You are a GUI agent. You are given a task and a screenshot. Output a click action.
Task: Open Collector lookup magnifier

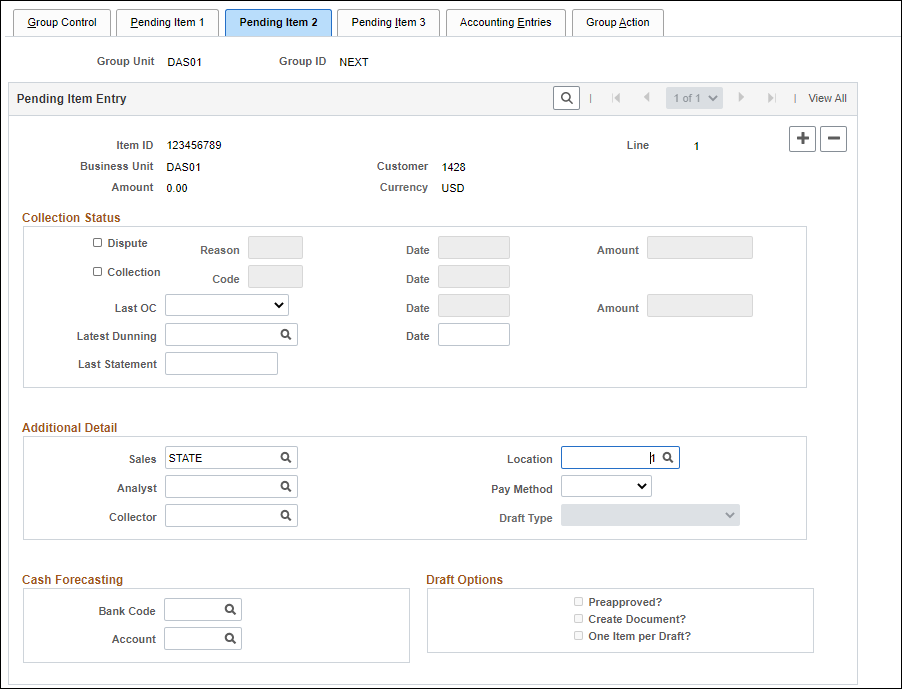(x=286, y=515)
